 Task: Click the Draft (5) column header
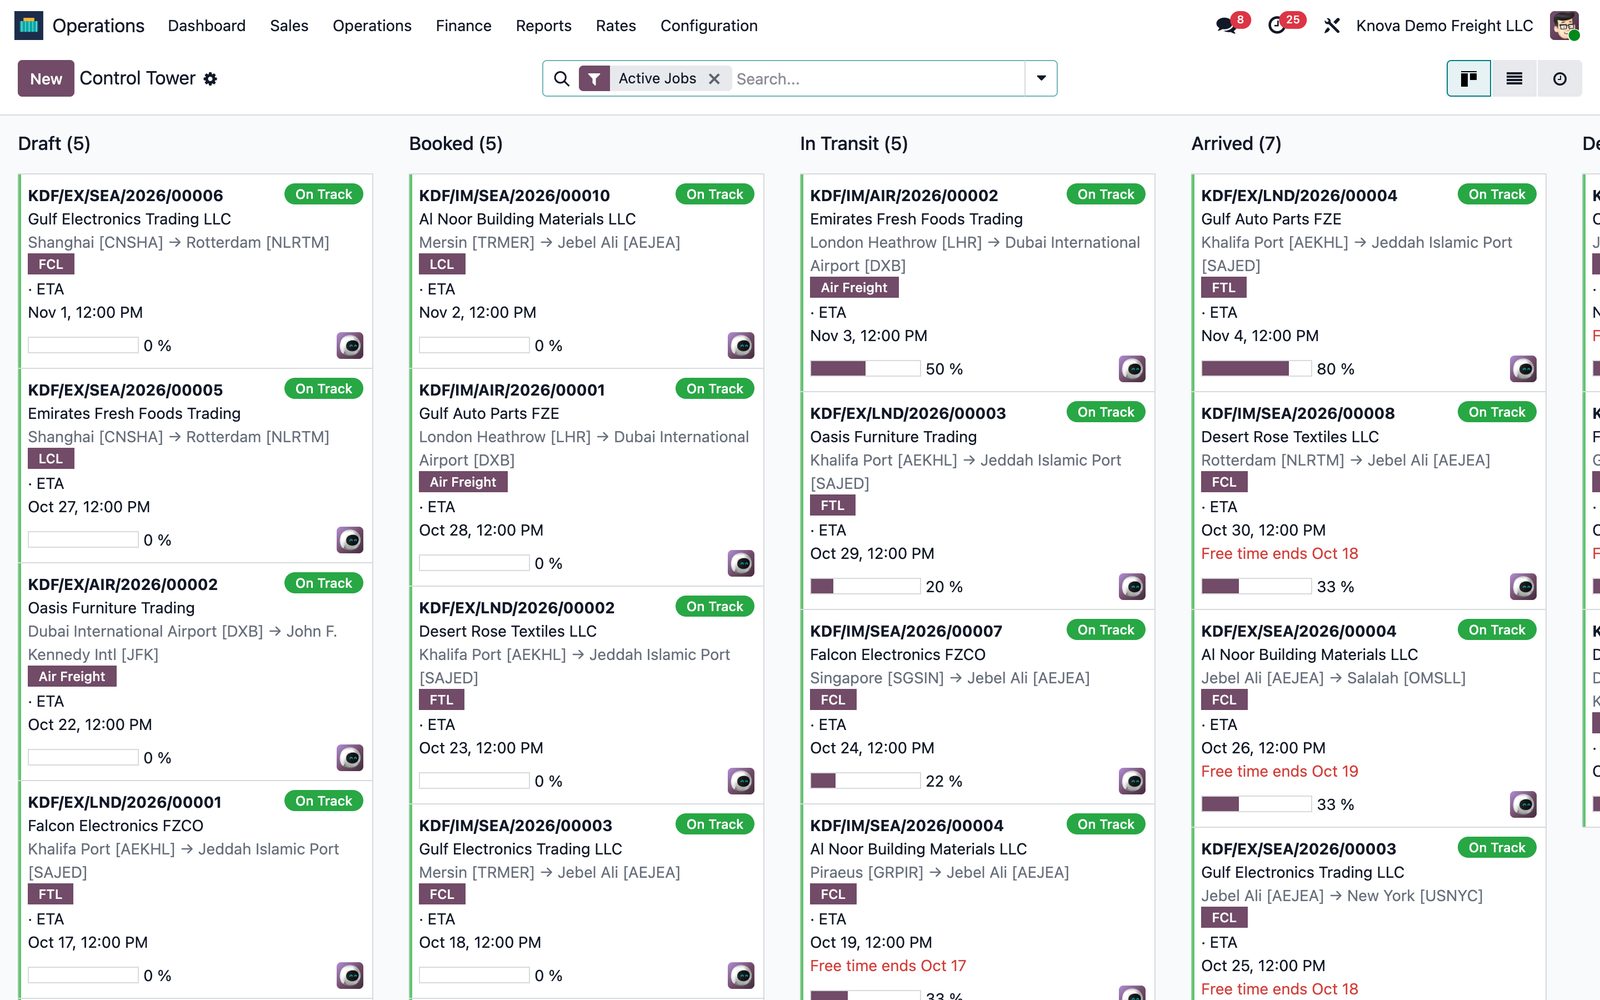(x=54, y=144)
